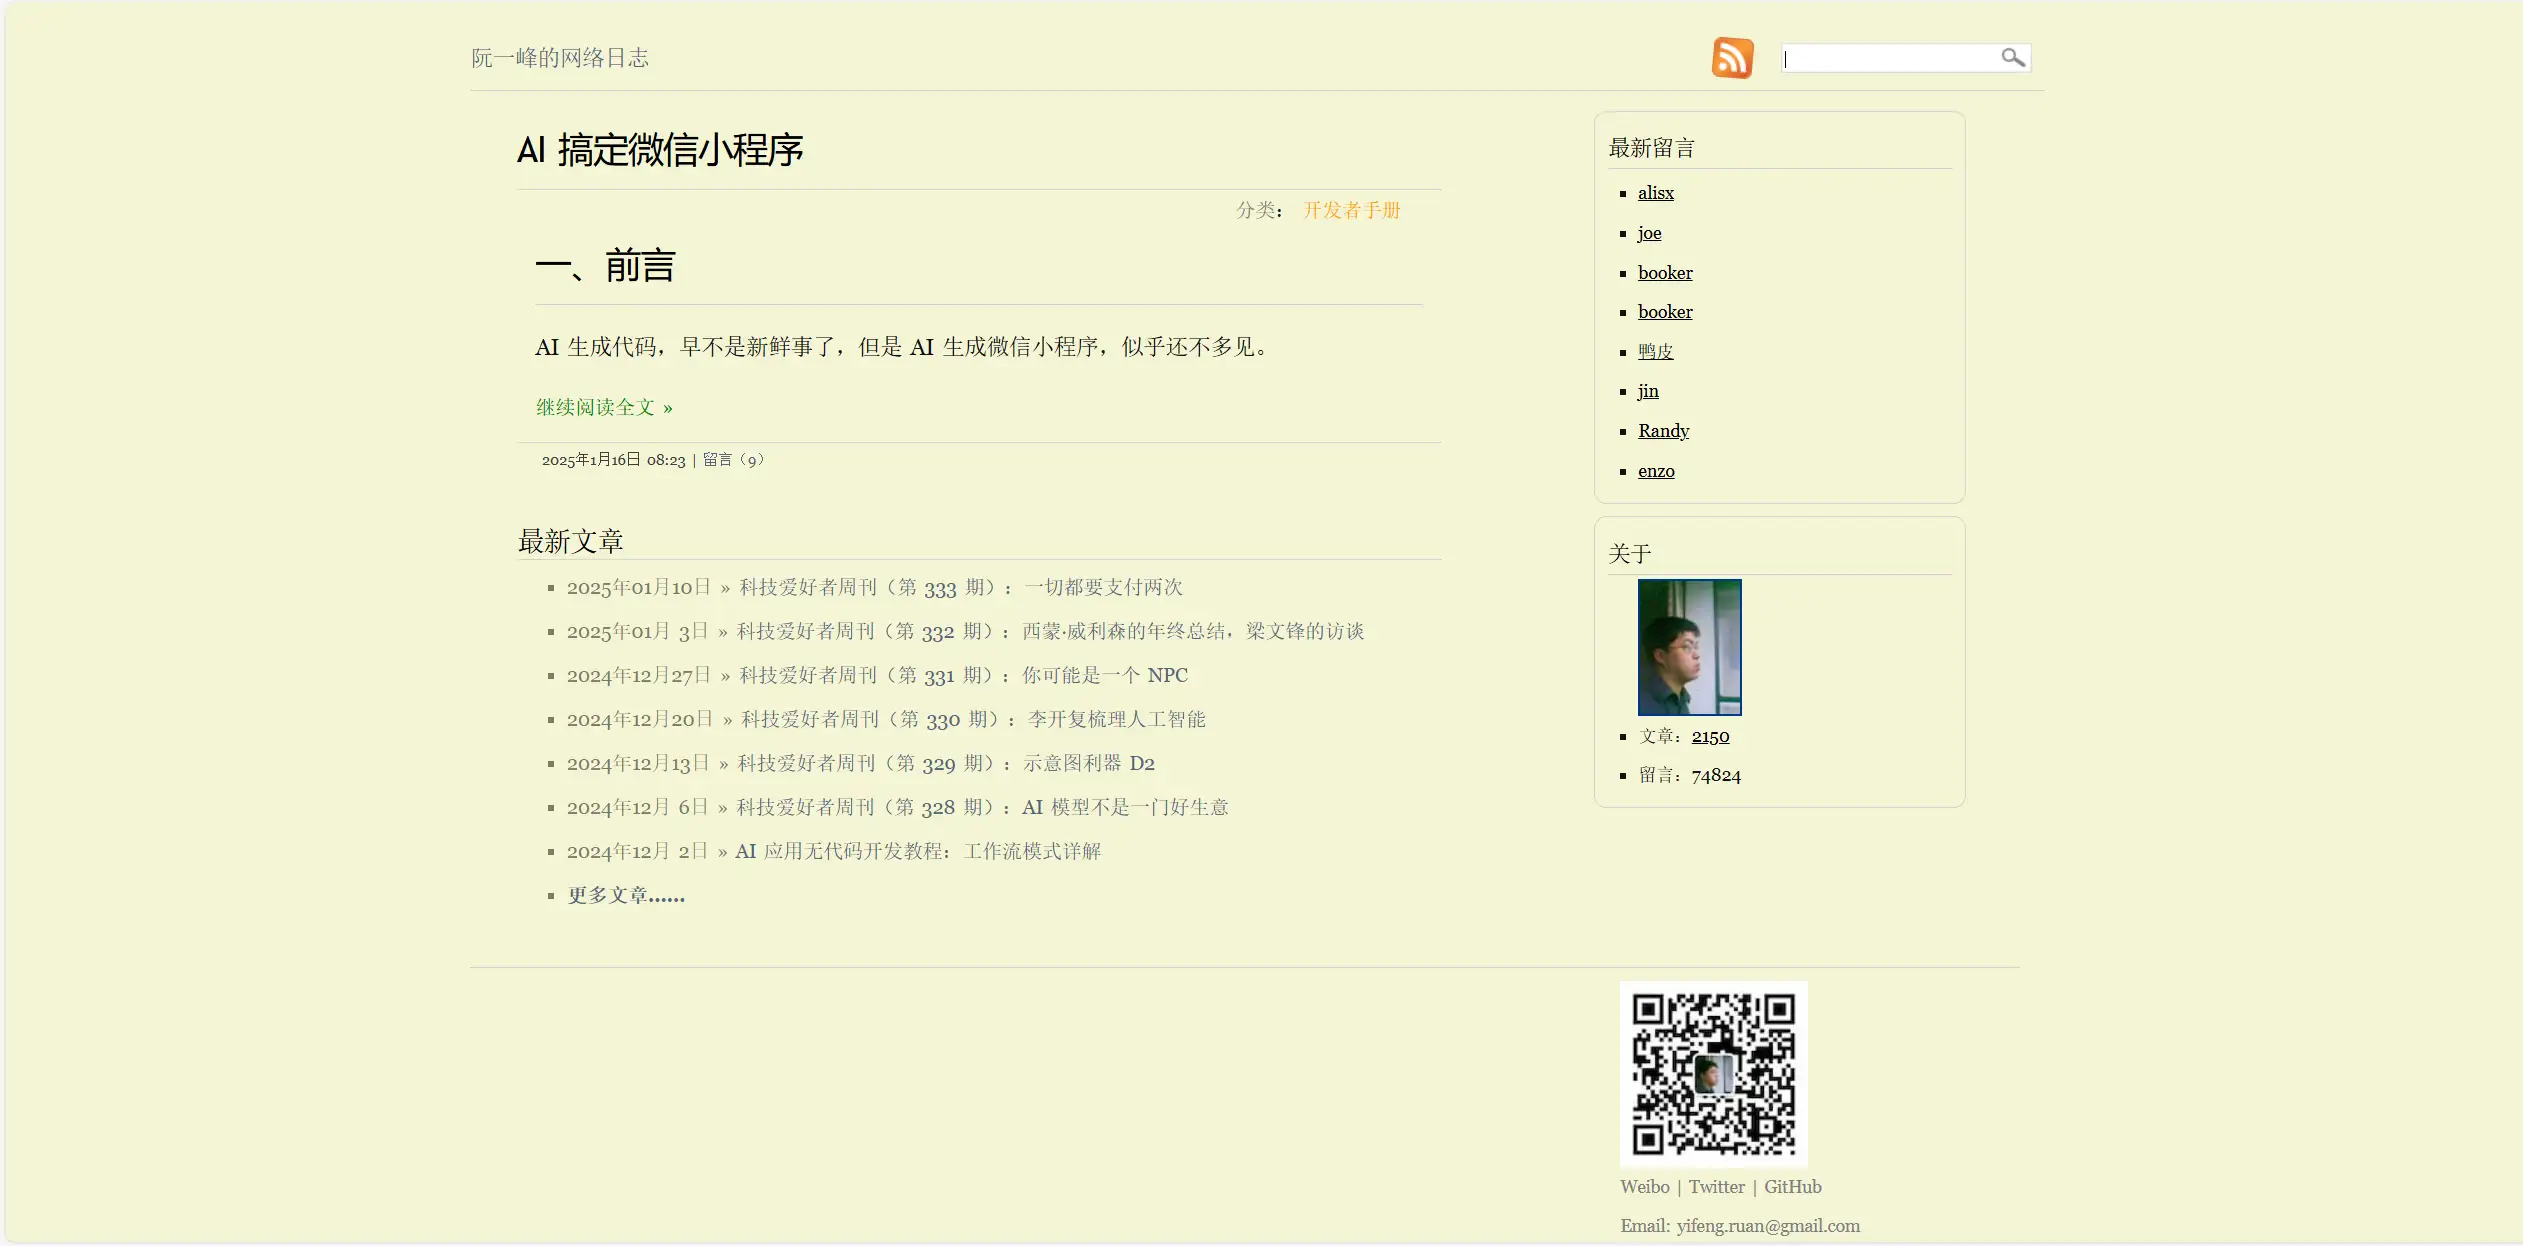Viewport: 2523px width, 1246px height.
Task: Open the 开发者手册 category link
Action: click(x=1351, y=210)
